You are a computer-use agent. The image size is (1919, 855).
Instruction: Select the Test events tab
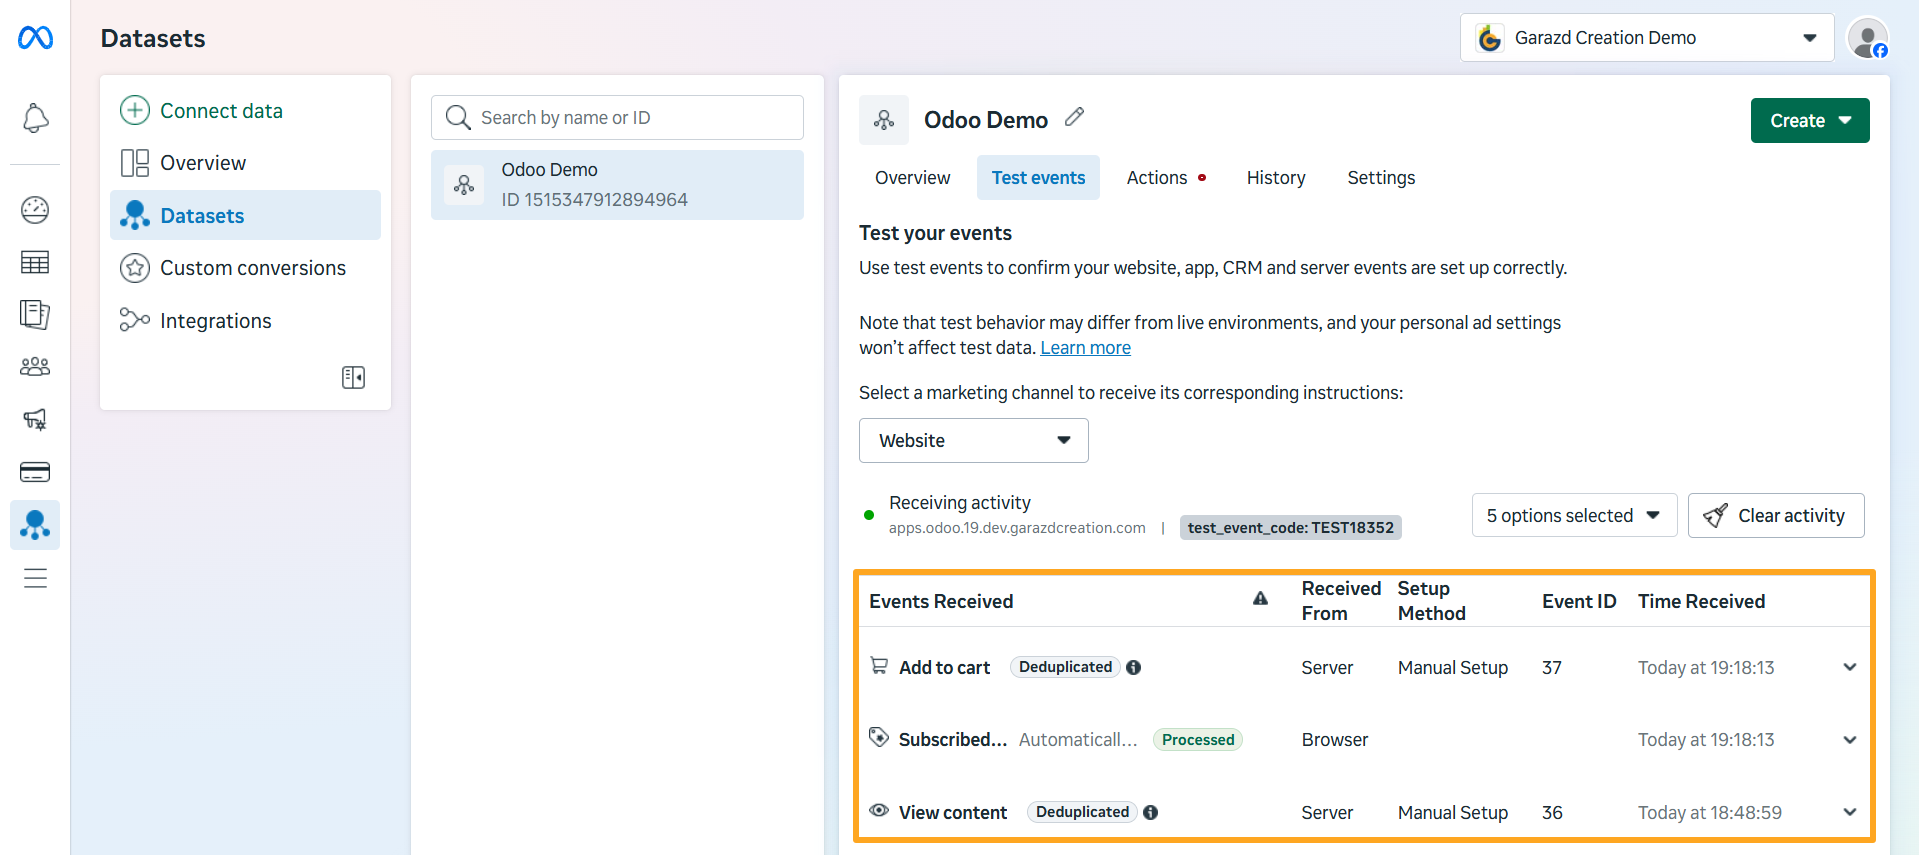click(1038, 177)
